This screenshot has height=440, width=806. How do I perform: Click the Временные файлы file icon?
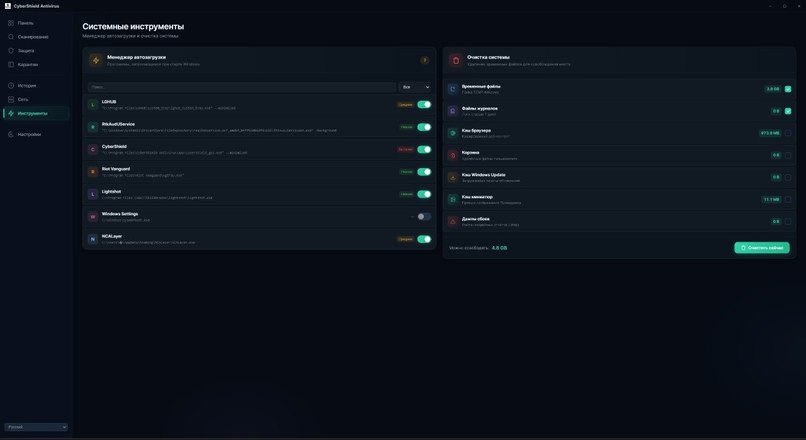click(452, 89)
